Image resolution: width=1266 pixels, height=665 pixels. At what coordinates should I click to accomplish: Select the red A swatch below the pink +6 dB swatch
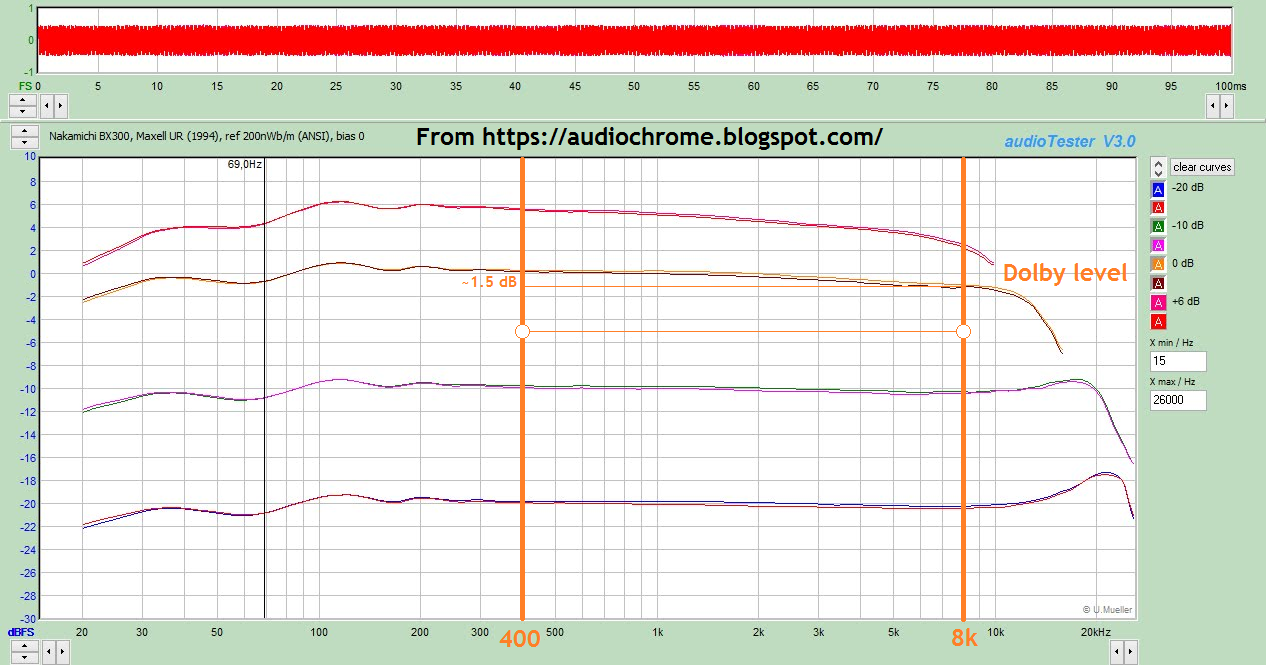coord(1158,321)
